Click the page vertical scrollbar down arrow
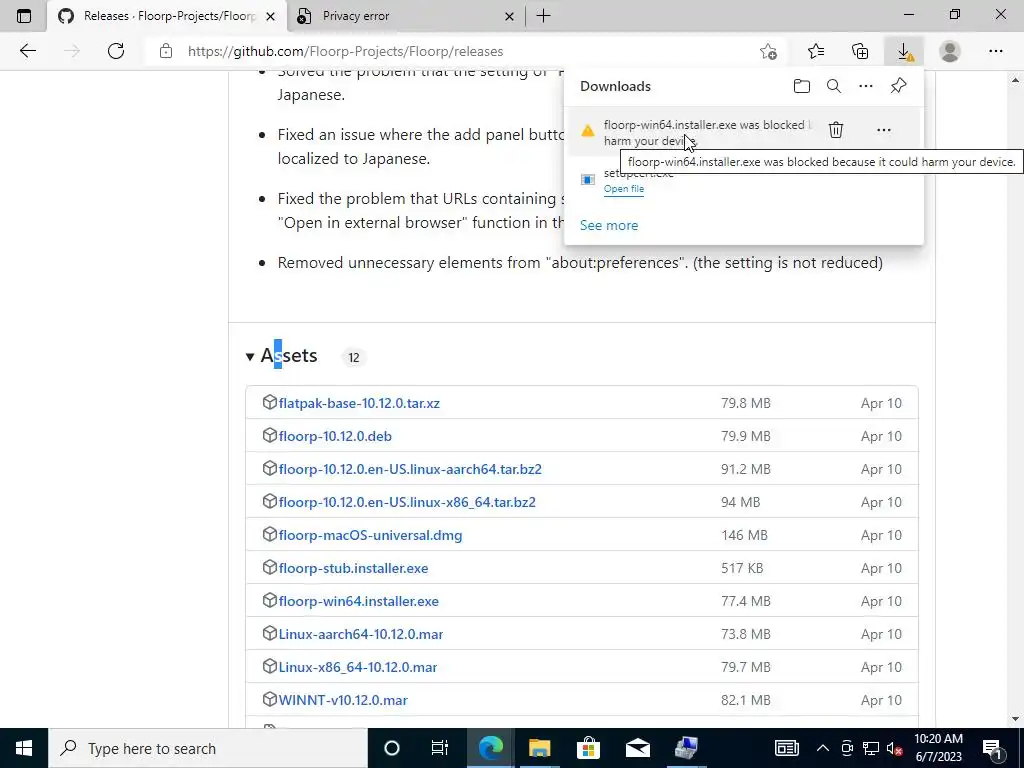Image resolution: width=1024 pixels, height=768 pixels. [x=1015, y=720]
